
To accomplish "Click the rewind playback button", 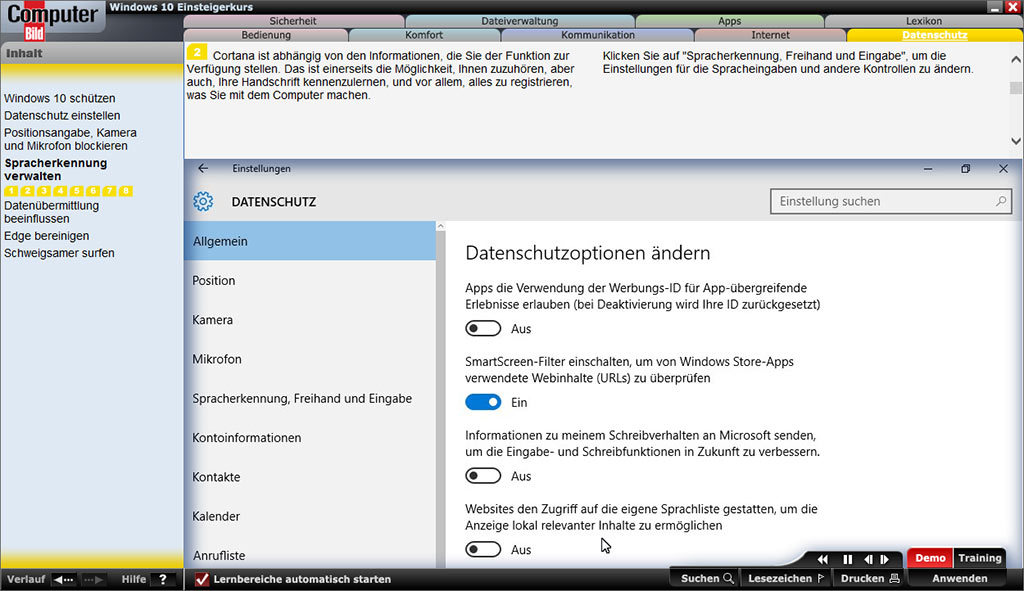I will click(x=822, y=559).
